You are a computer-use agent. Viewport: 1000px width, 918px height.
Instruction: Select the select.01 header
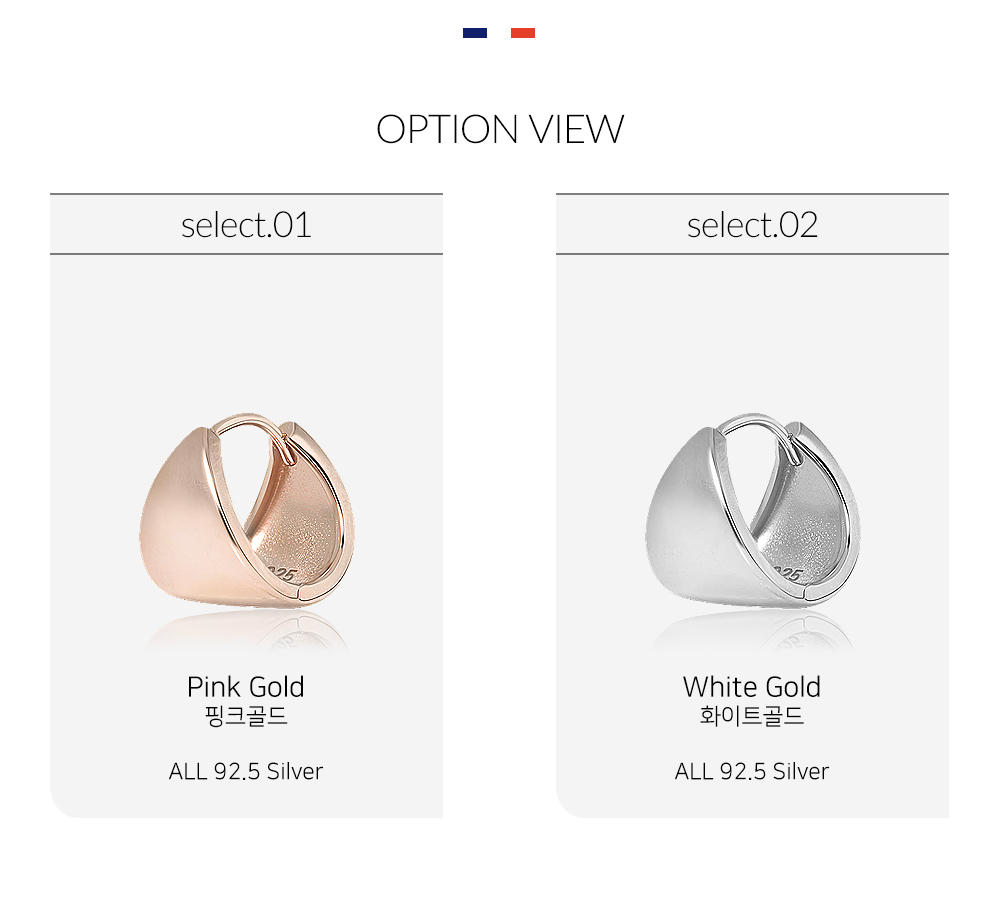pyautogui.click(x=246, y=225)
